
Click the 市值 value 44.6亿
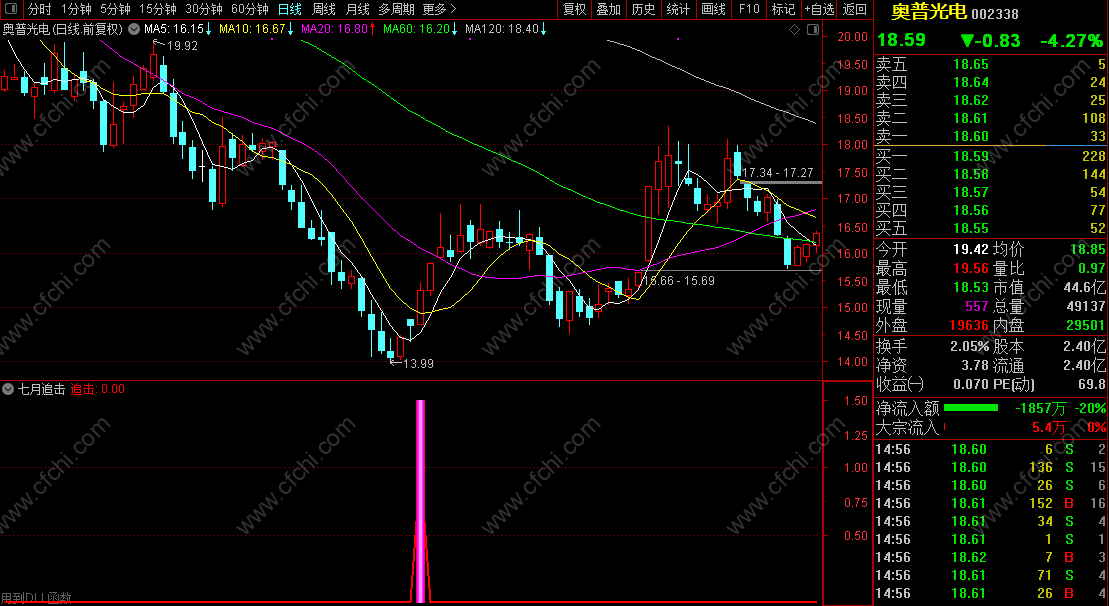click(1082, 287)
